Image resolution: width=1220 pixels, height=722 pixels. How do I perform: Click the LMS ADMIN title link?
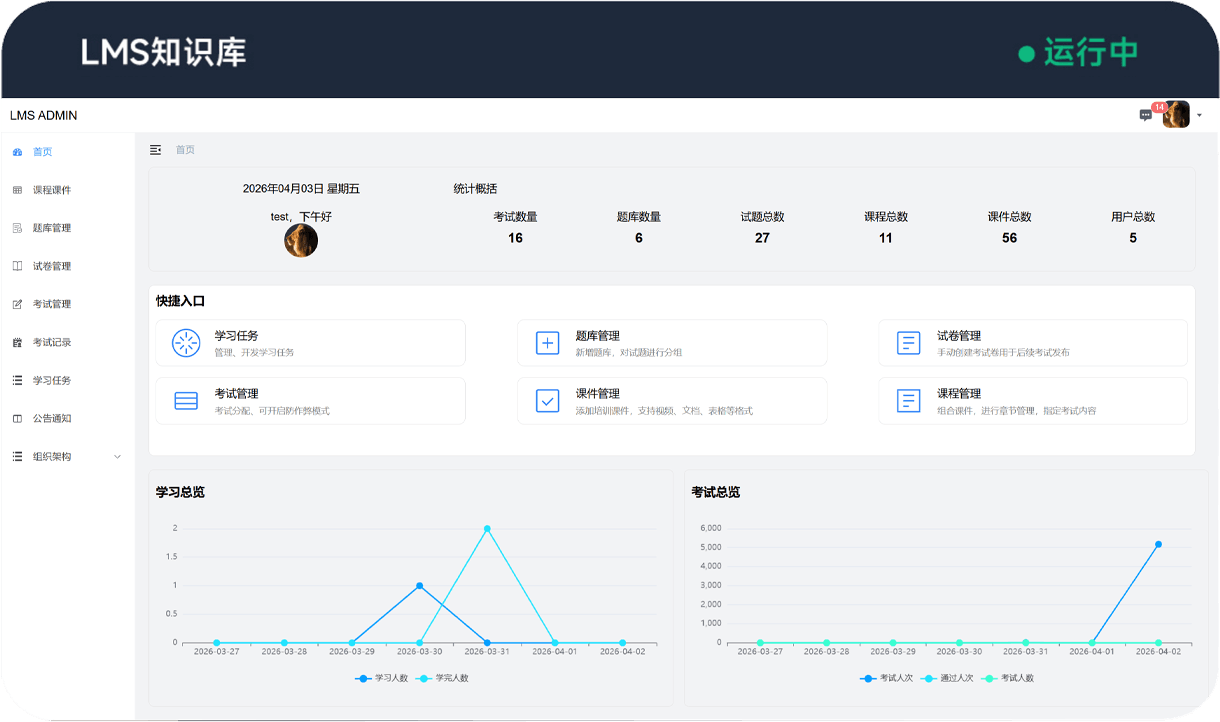pos(43,116)
